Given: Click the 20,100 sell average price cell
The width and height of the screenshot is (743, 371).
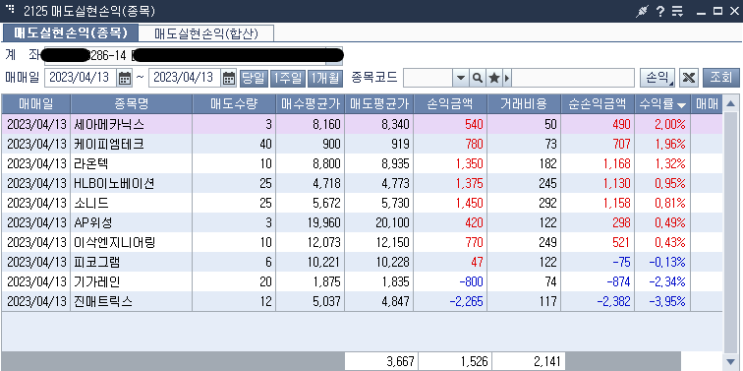Looking at the screenshot, I should (x=379, y=223).
